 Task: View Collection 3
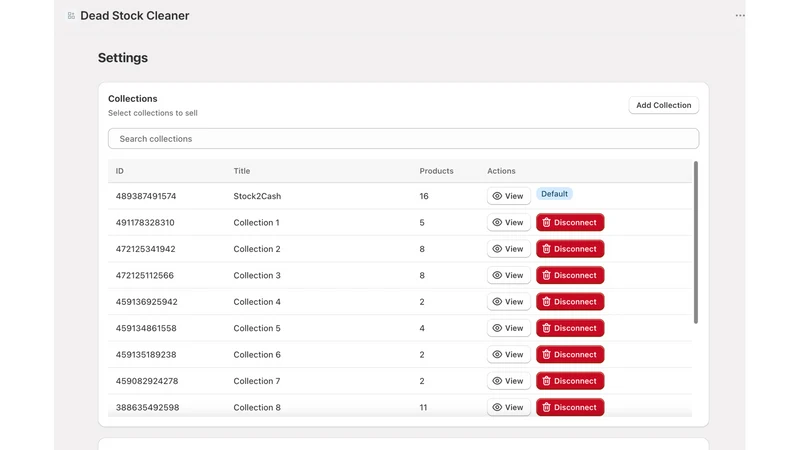[x=508, y=276]
